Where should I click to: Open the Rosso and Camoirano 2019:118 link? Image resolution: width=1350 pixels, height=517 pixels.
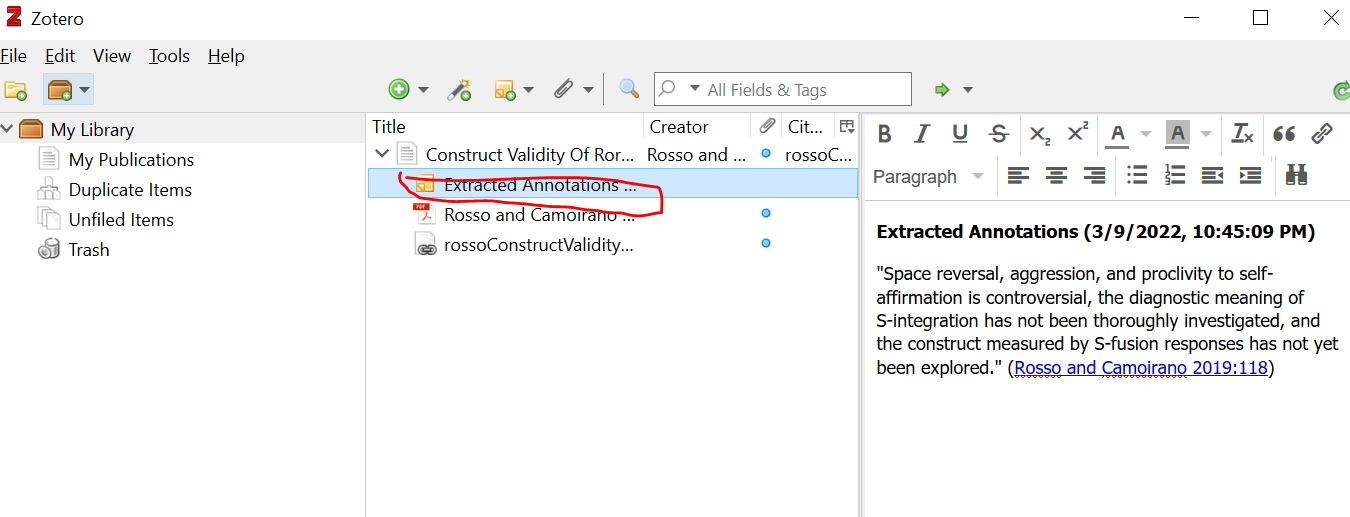pos(1141,368)
